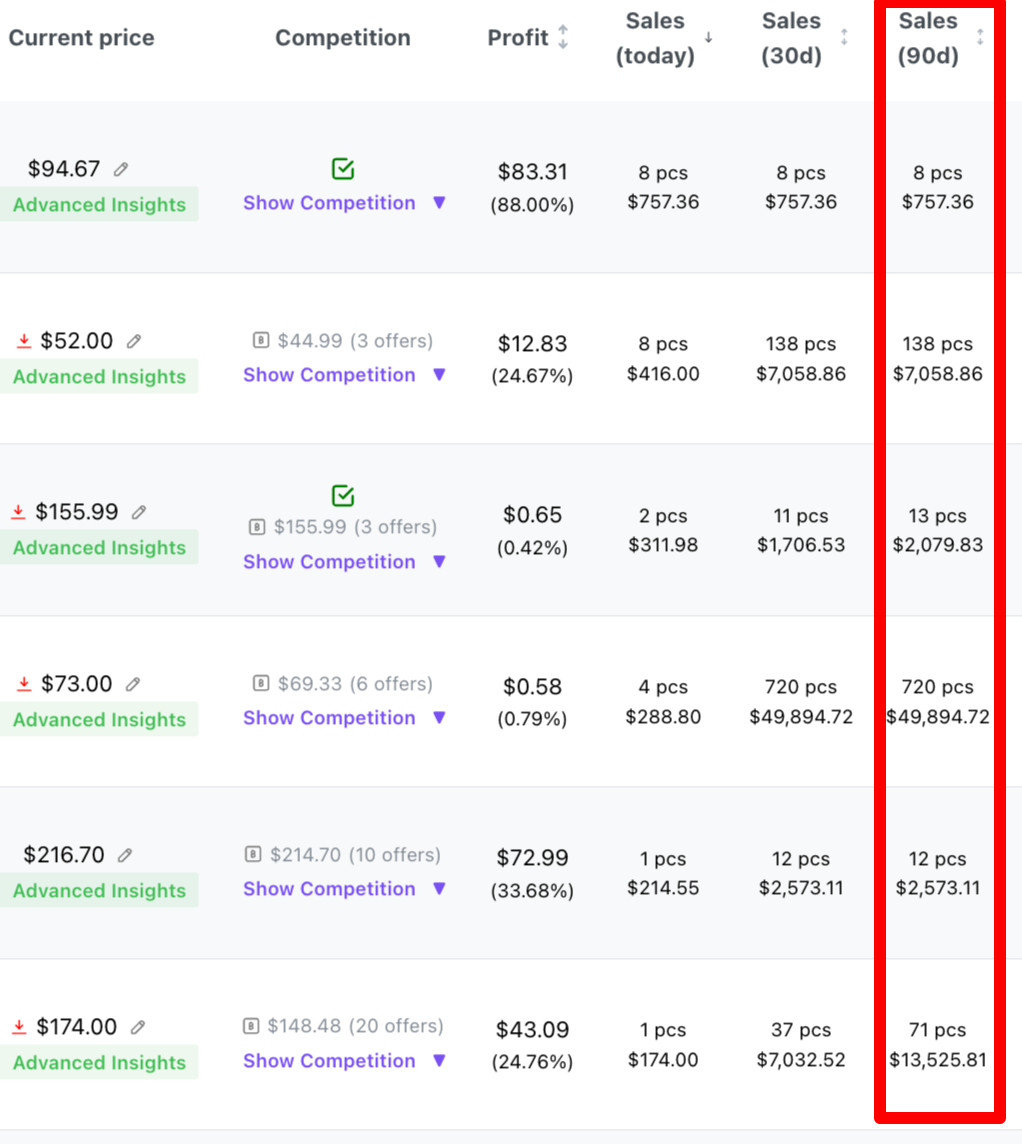This screenshot has width=1022, height=1144.
Task: Click buy box icon next to $44.99
Action: [x=261, y=340]
